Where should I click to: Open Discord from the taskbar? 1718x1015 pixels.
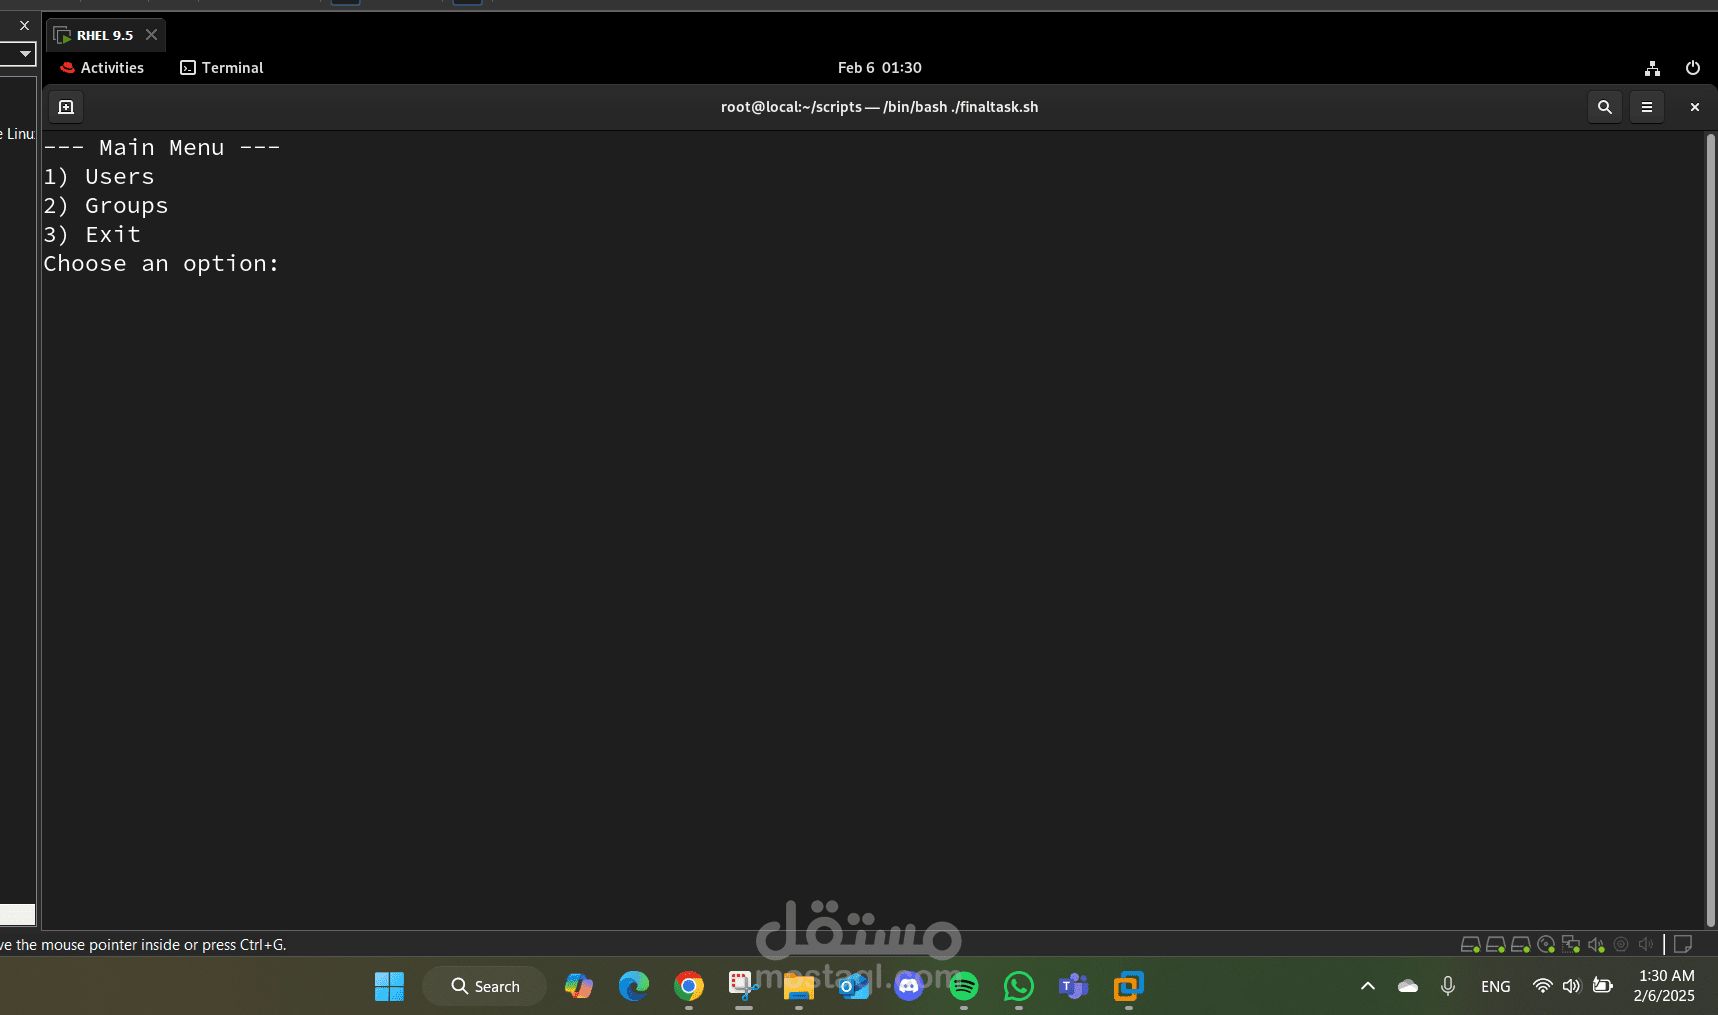coord(909,986)
